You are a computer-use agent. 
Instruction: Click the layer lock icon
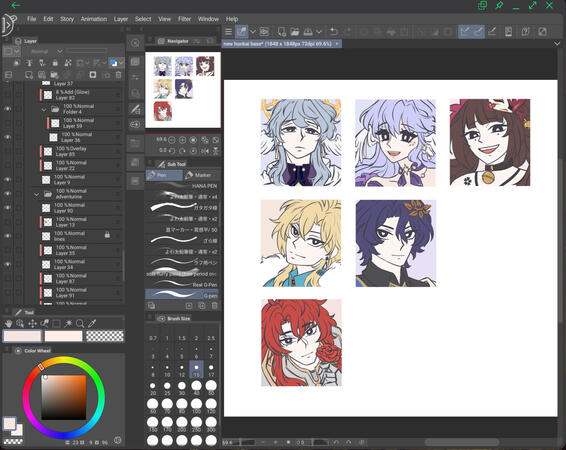[55, 63]
